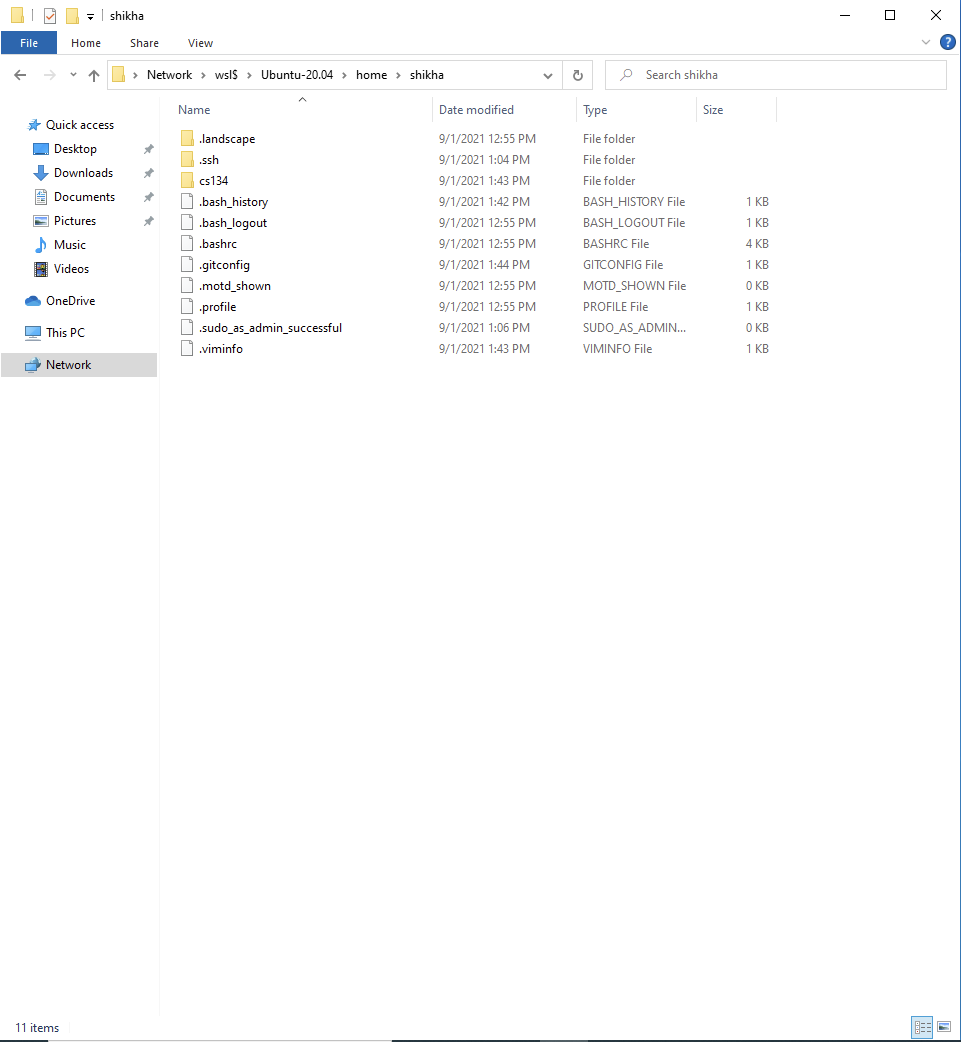Select the .bashrc file icon
Viewport: 961px width, 1042px height.
[187, 244]
